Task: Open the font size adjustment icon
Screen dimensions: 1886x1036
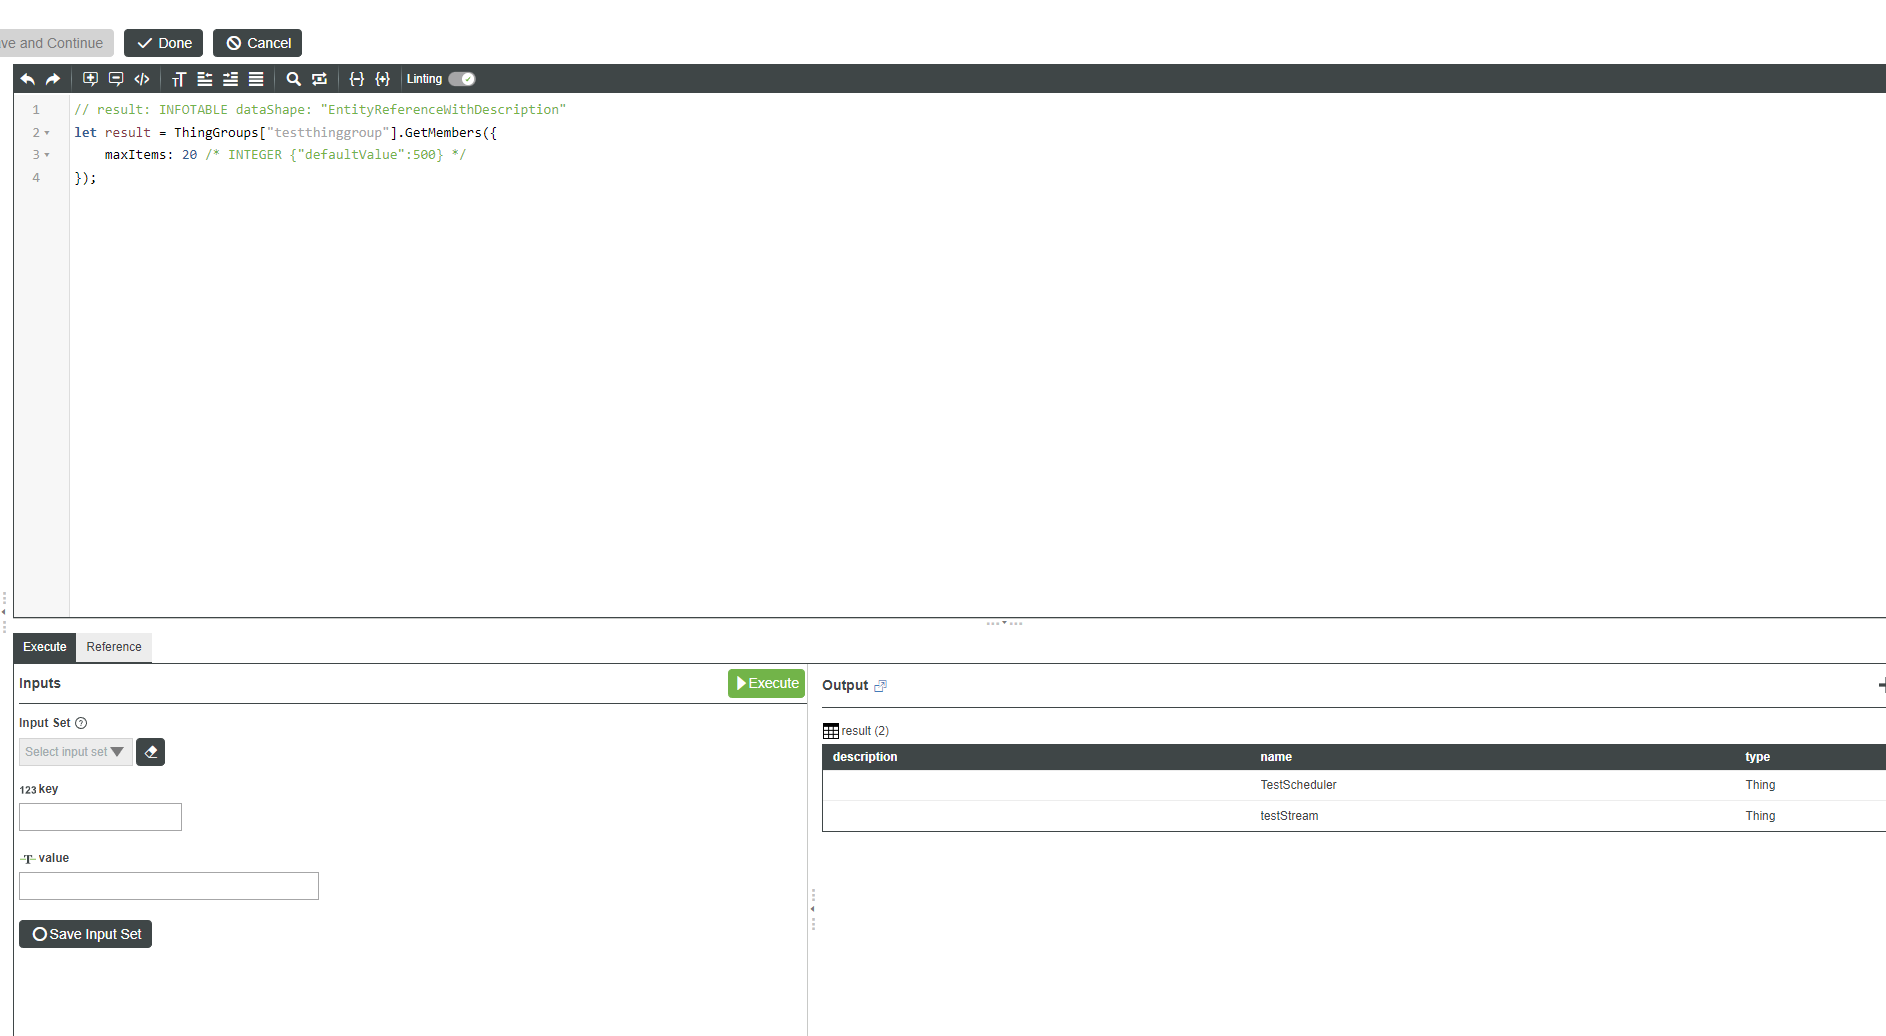Action: (179, 79)
